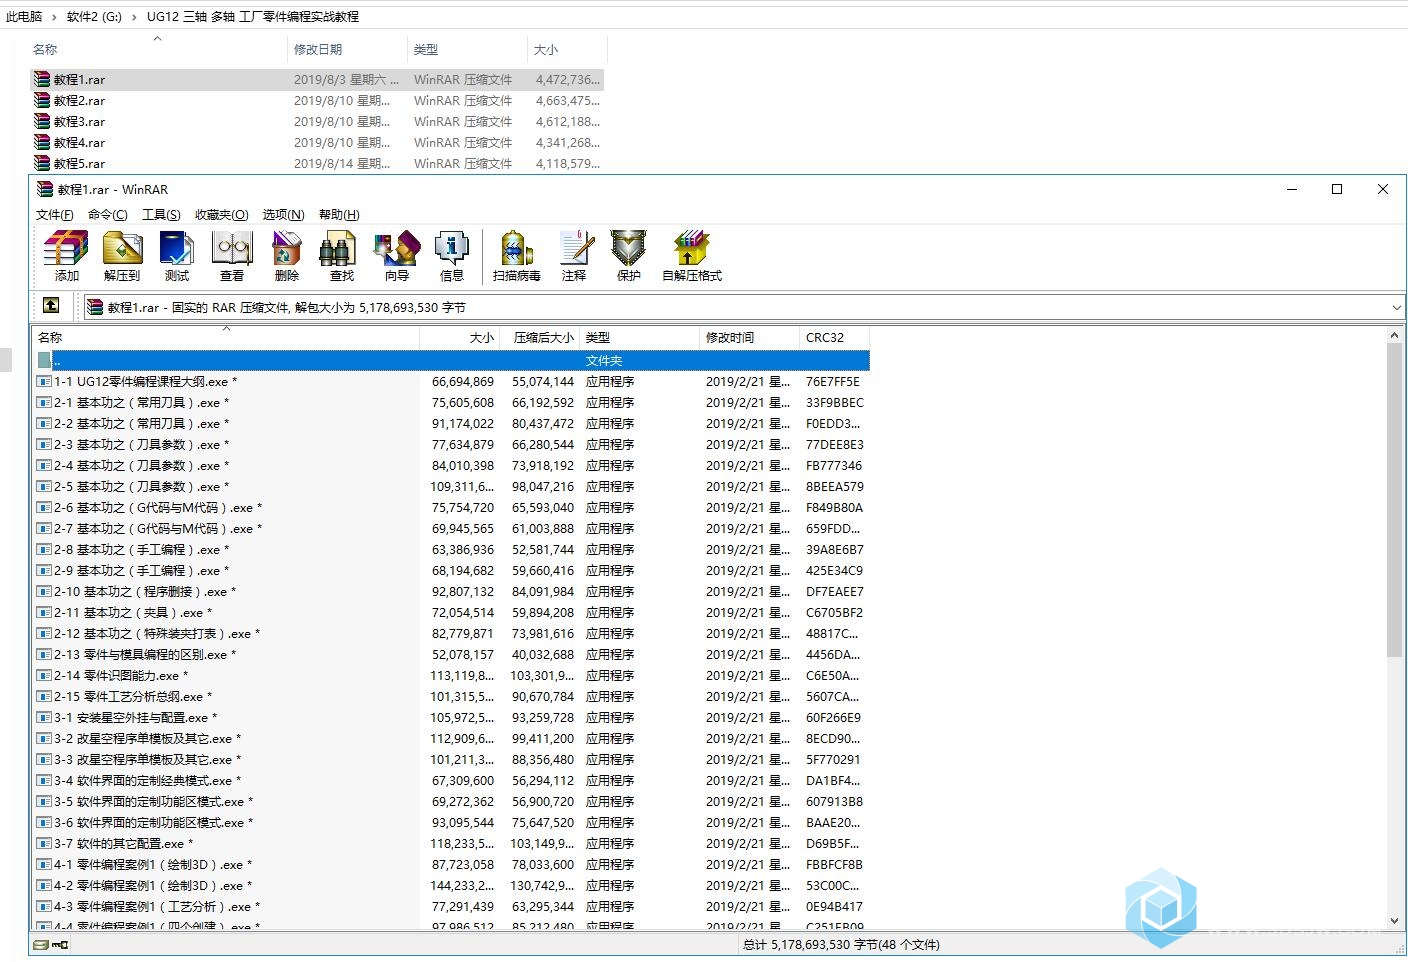This screenshot has height=962, width=1408.
Task: Click archive icon in the address bar
Action: (x=95, y=307)
